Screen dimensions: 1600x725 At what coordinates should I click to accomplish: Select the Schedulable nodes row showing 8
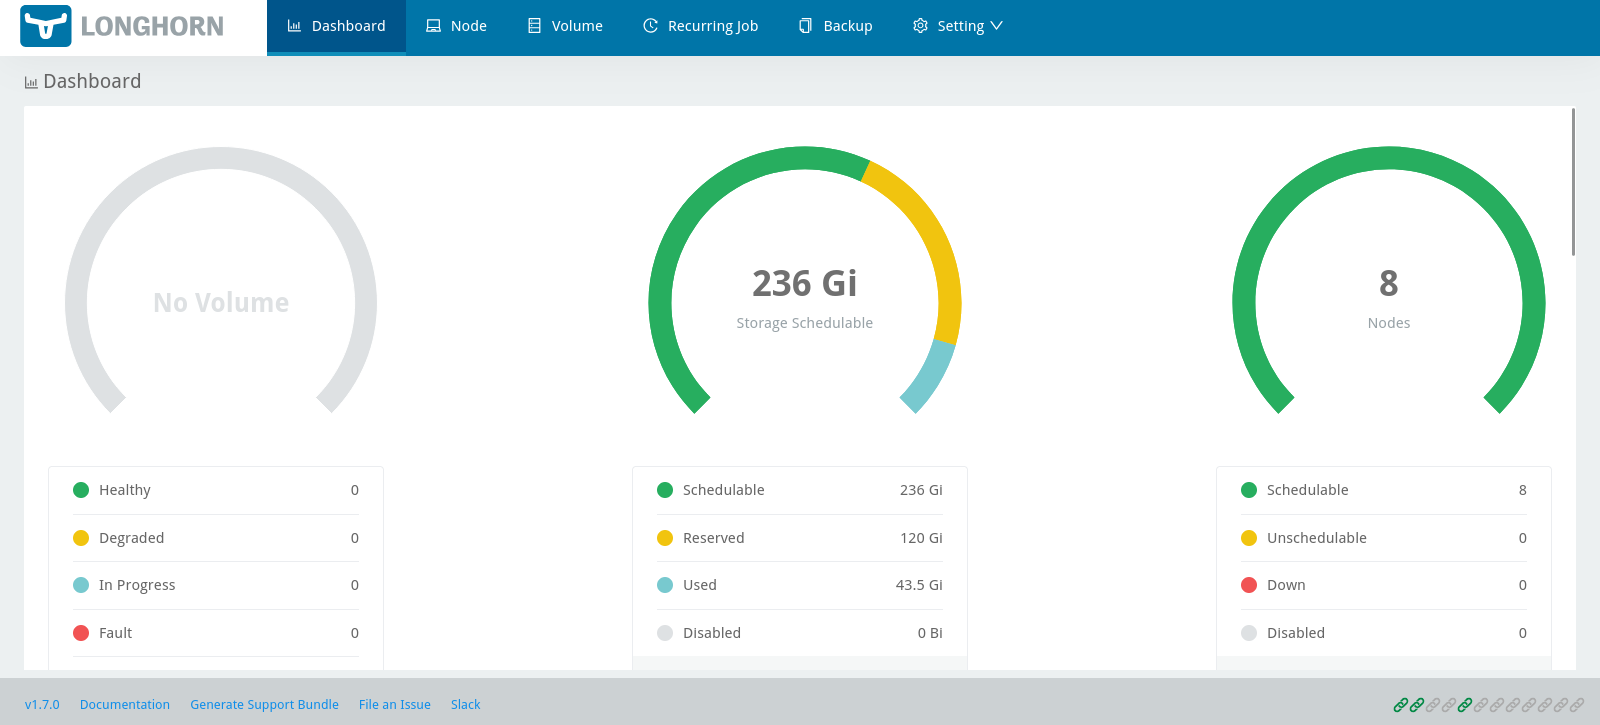(1383, 490)
